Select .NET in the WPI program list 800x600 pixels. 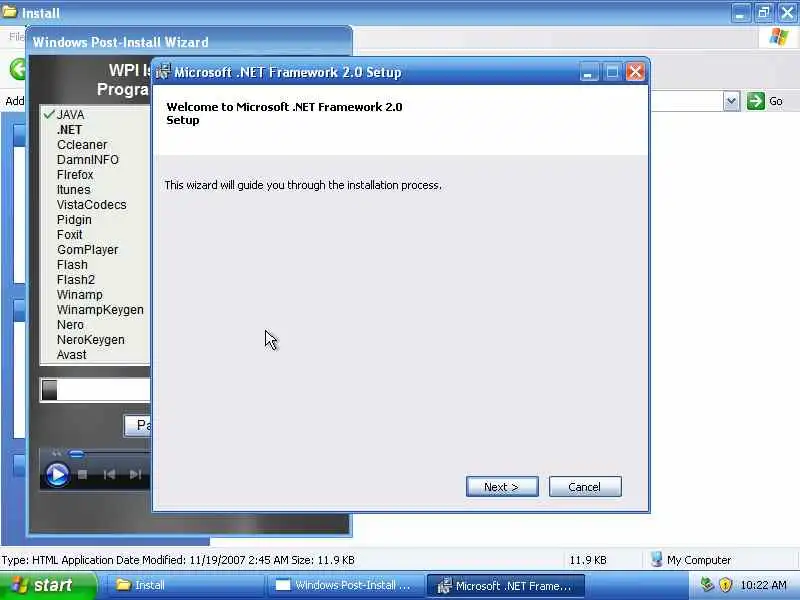tap(69, 130)
